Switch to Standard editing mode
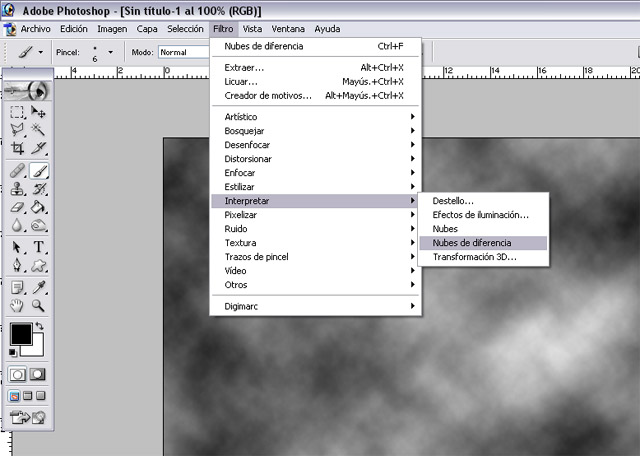Screen dimensions: 640x456 [17, 374]
